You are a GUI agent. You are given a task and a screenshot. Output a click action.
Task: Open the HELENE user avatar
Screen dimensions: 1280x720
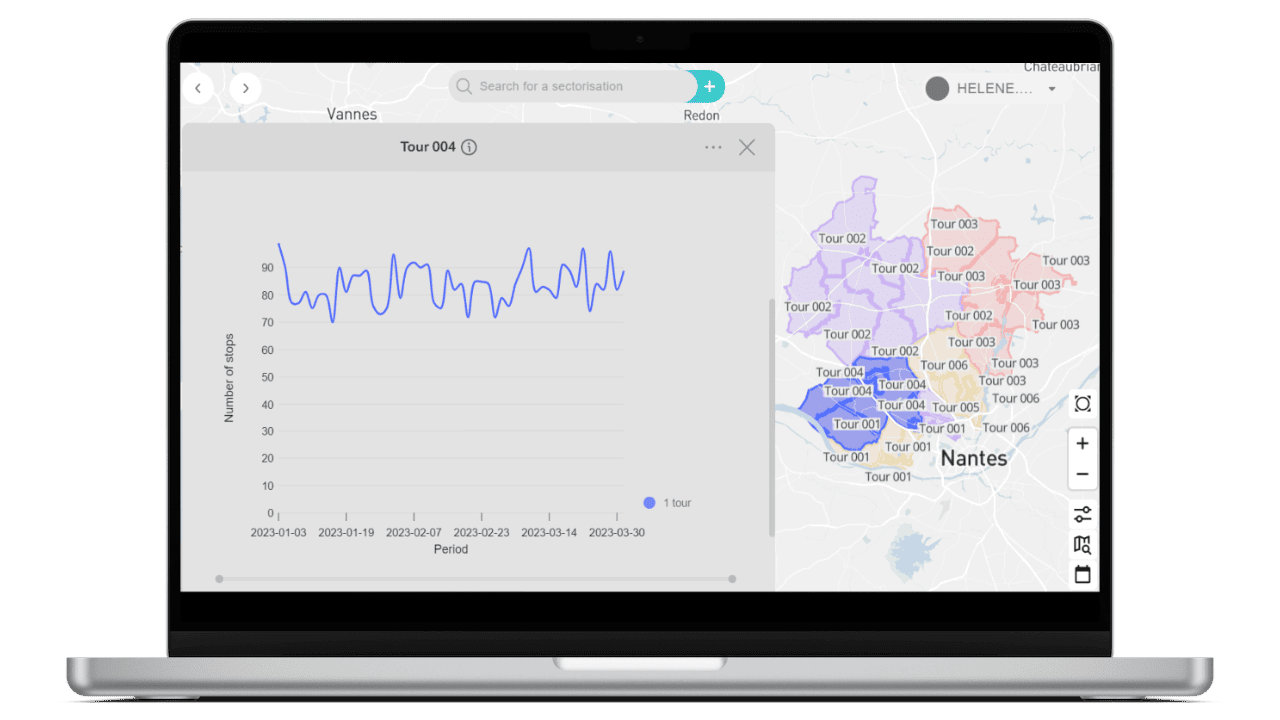[937, 88]
